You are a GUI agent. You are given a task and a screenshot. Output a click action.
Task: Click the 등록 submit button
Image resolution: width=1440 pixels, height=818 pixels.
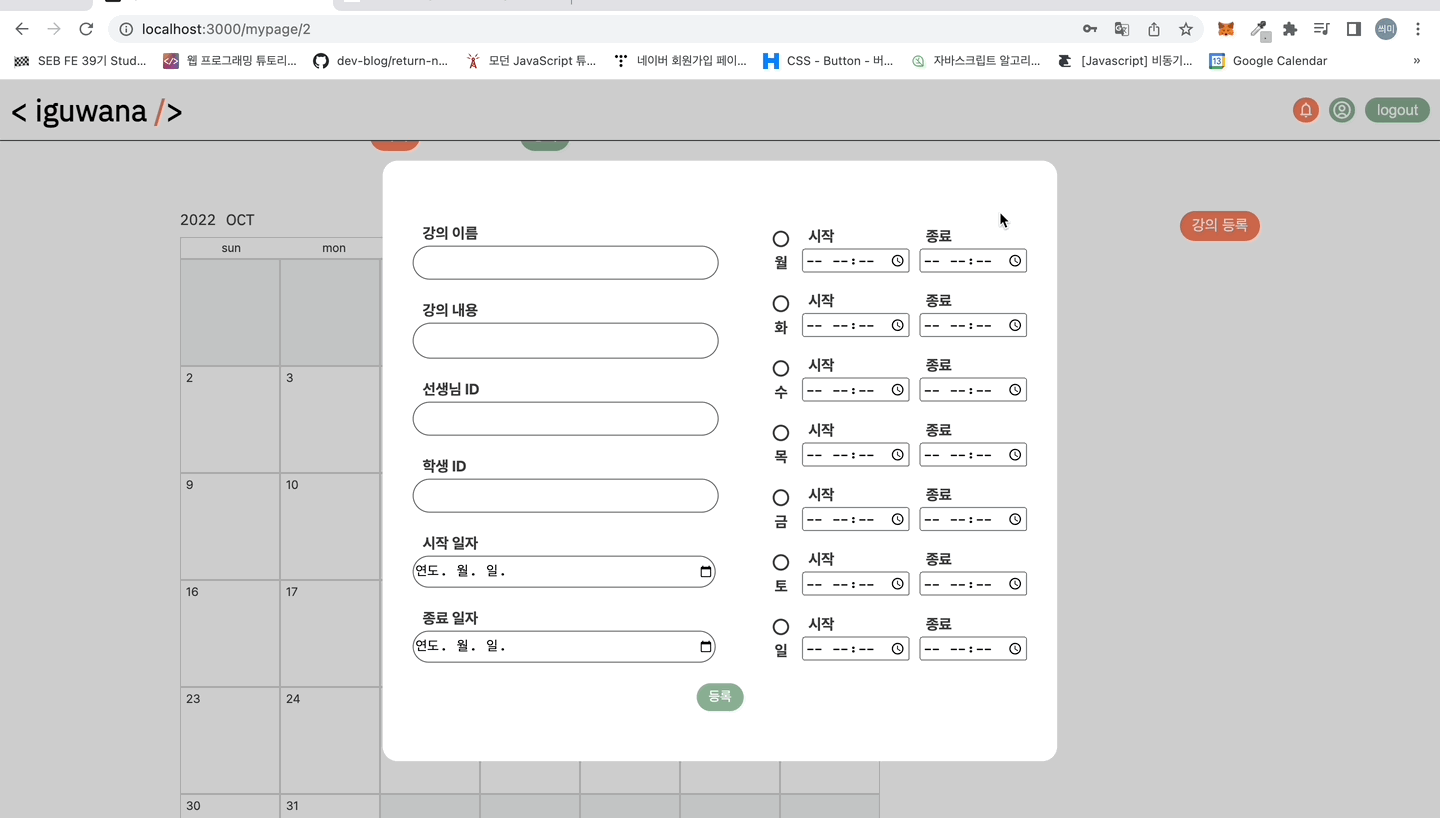pos(720,697)
